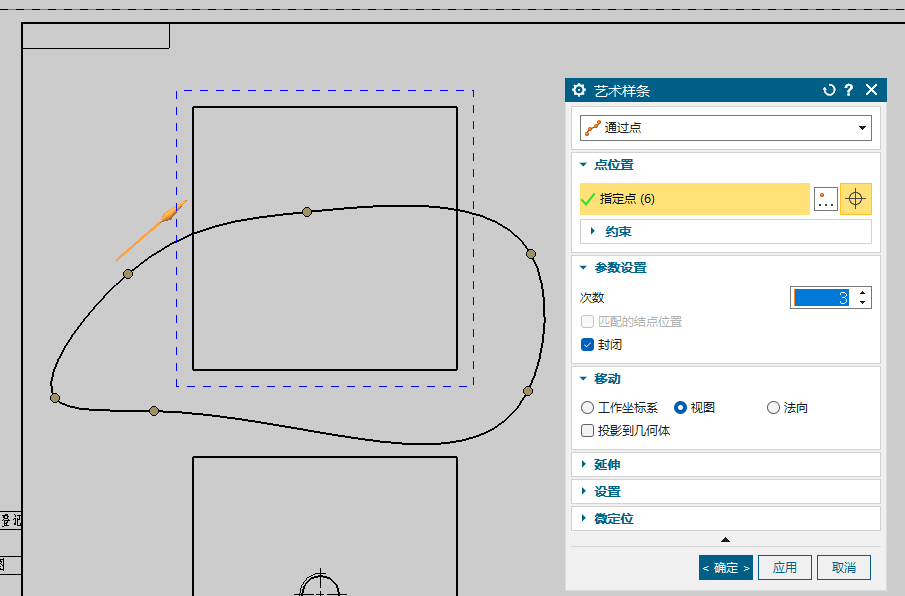Reset the 艺术样条 dialog with the reset icon

pos(829,90)
